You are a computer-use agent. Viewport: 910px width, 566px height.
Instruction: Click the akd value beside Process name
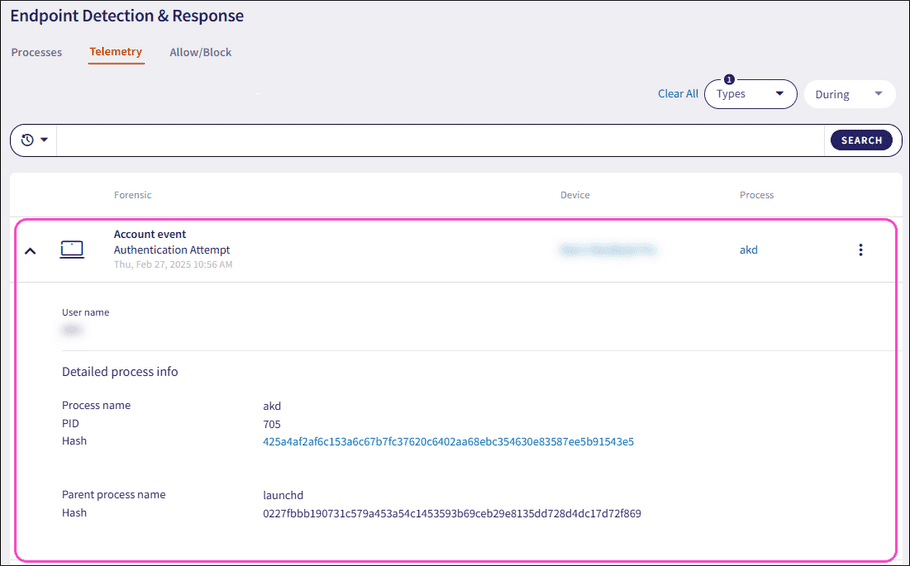(272, 406)
